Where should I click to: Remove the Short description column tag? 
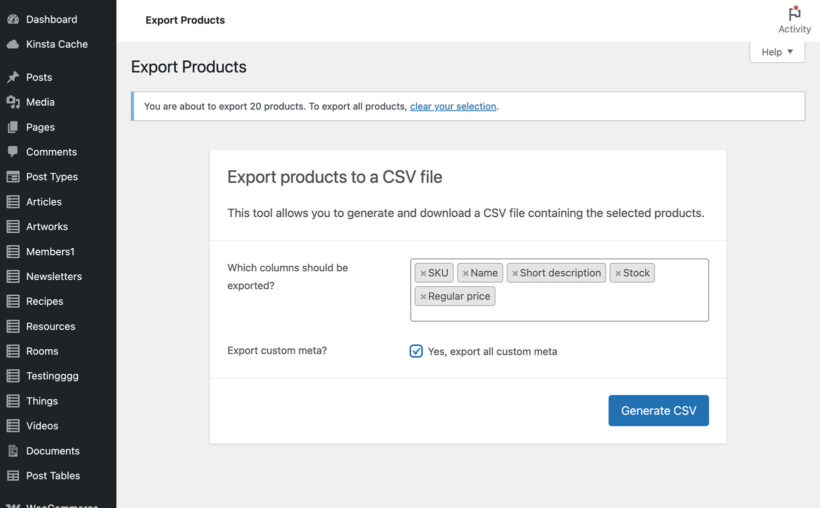tap(515, 274)
